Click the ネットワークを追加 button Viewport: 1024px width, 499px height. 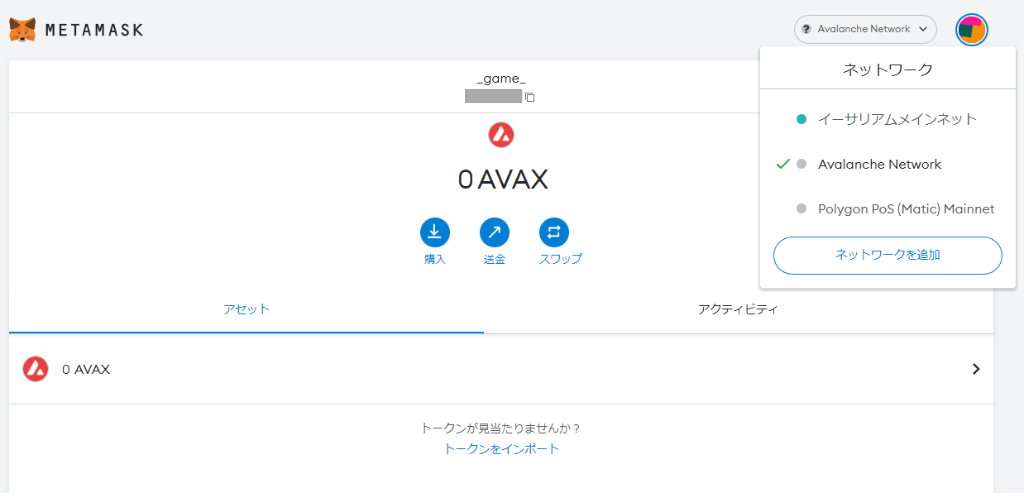click(888, 255)
